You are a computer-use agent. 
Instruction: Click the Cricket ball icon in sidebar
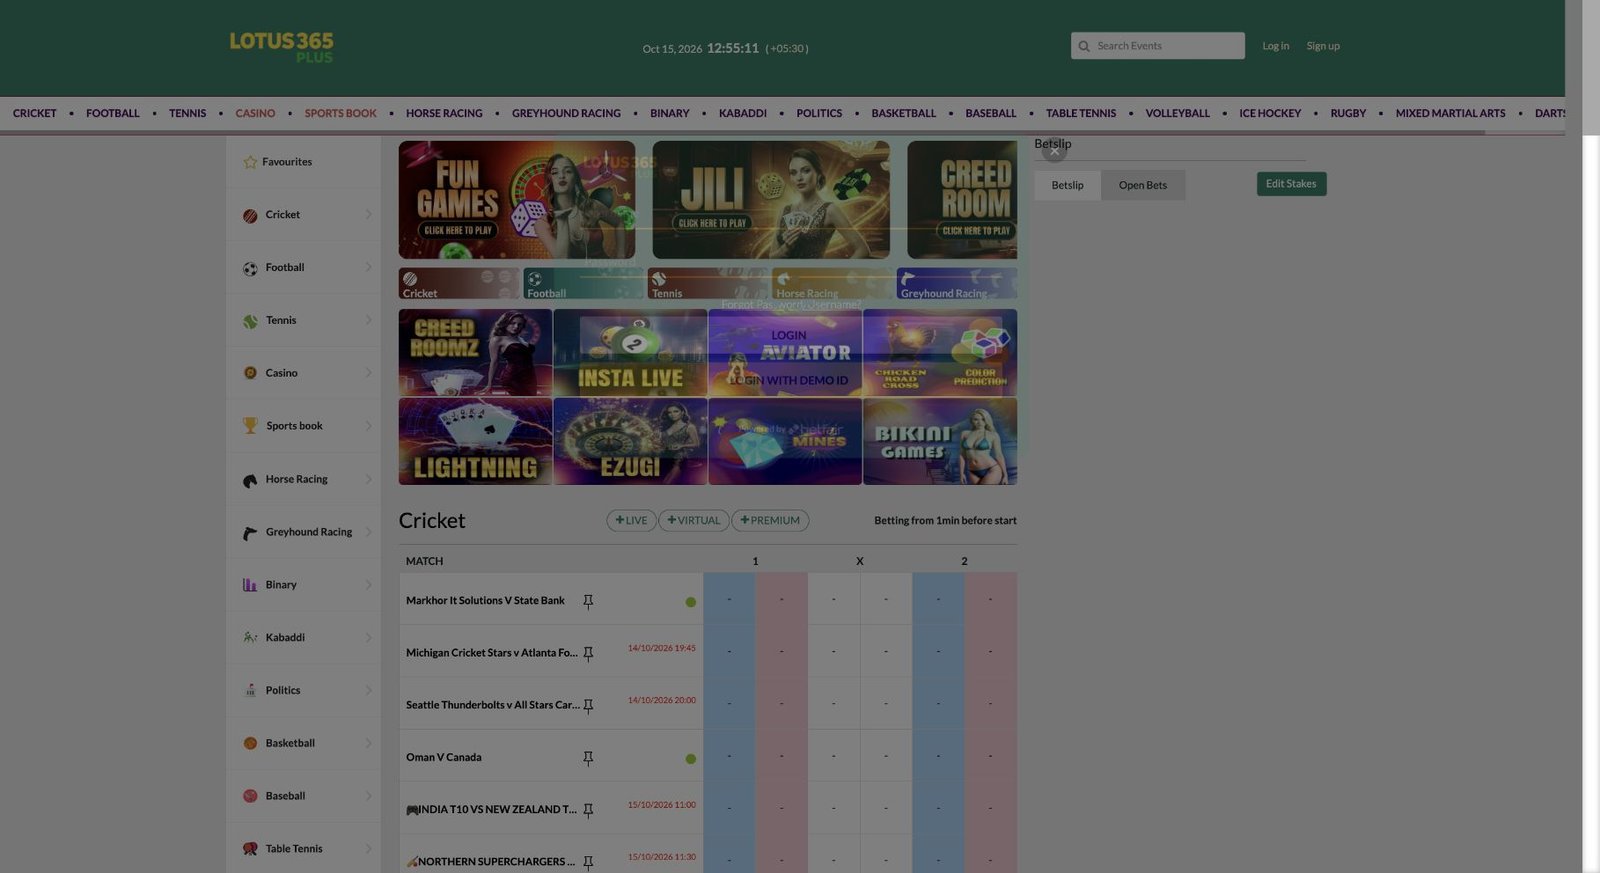[x=250, y=215]
